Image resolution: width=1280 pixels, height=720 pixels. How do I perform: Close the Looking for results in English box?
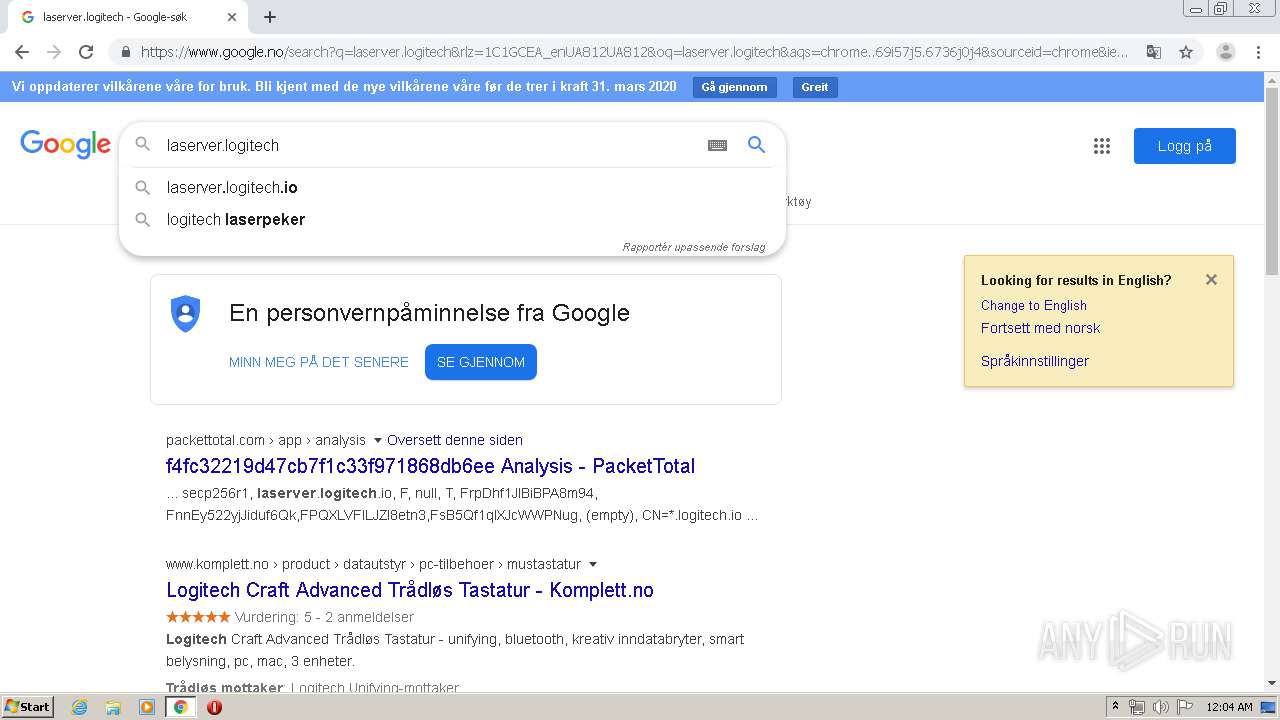tap(1211, 280)
